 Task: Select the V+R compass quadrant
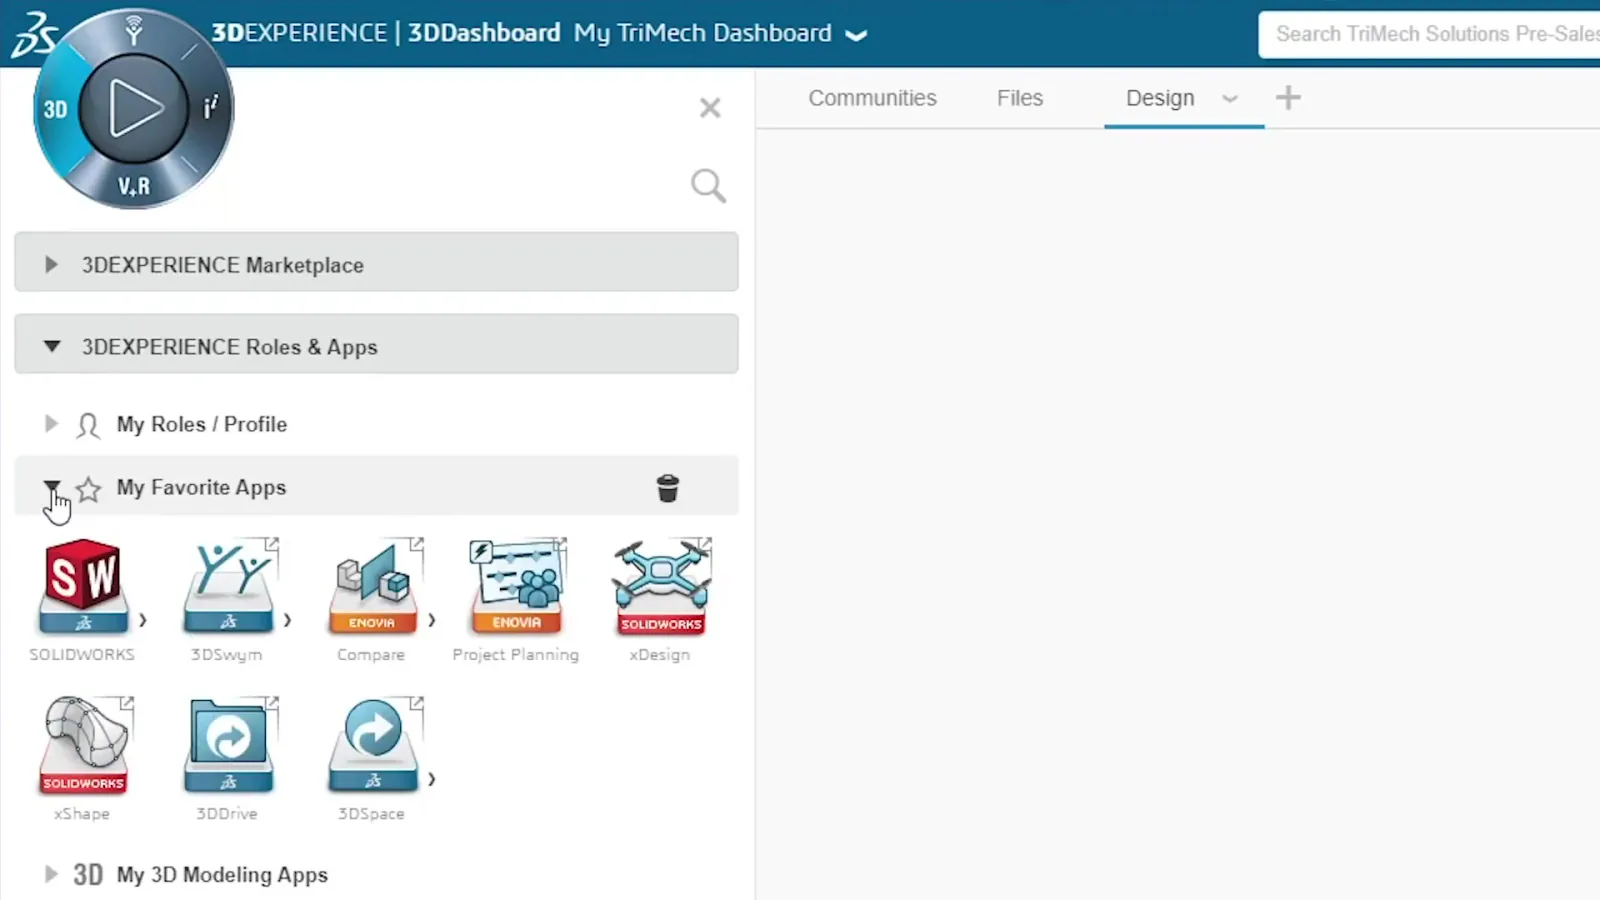coord(134,186)
